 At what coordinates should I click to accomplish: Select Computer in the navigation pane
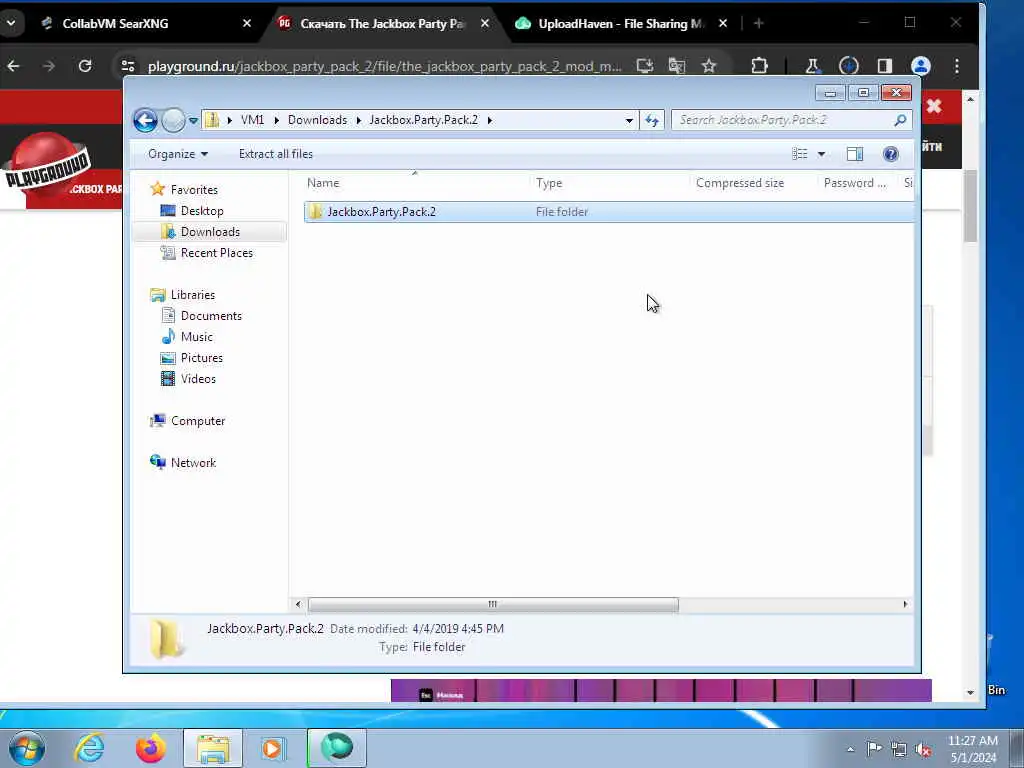click(x=198, y=421)
